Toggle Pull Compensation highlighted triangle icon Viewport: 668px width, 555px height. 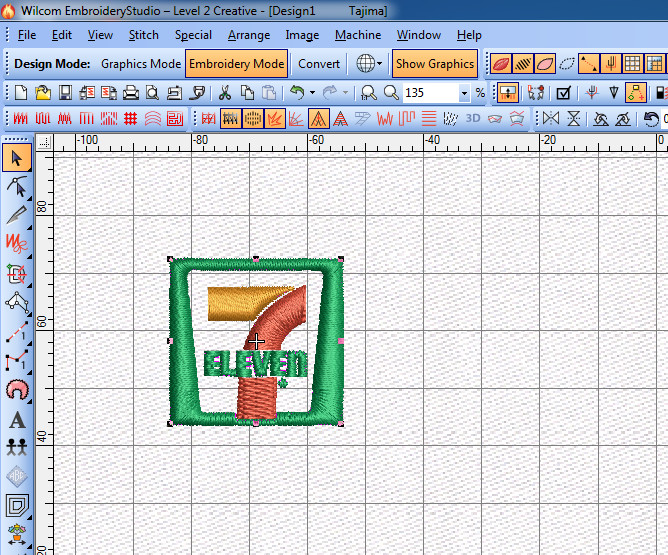tap(318, 119)
